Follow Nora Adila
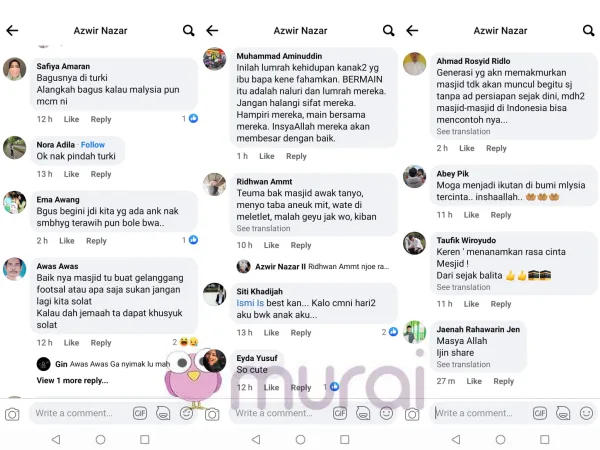 point(93,145)
